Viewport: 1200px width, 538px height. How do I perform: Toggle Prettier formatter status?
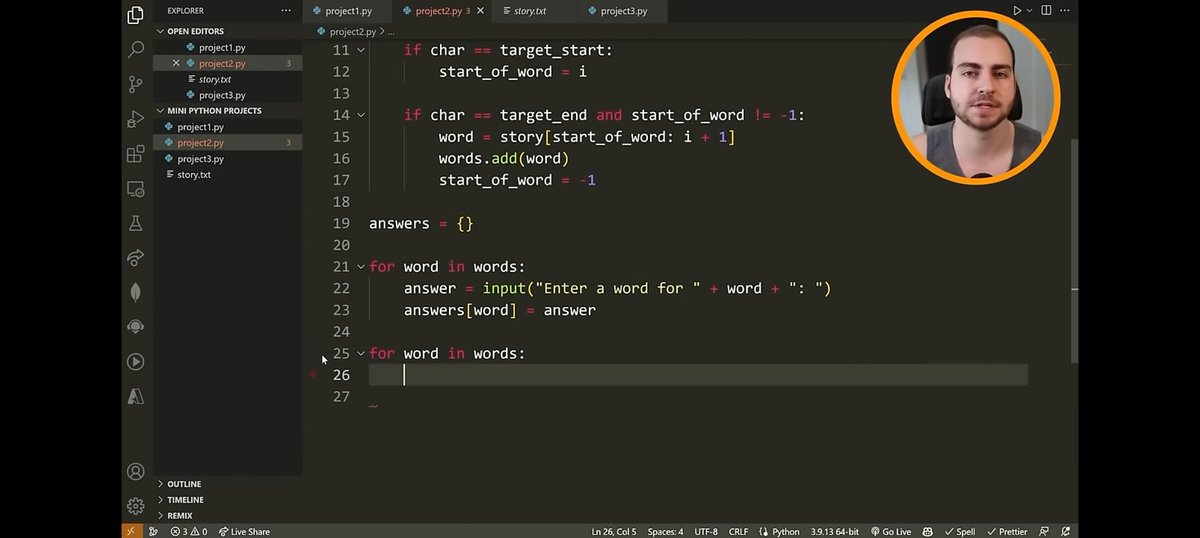coord(1007,531)
